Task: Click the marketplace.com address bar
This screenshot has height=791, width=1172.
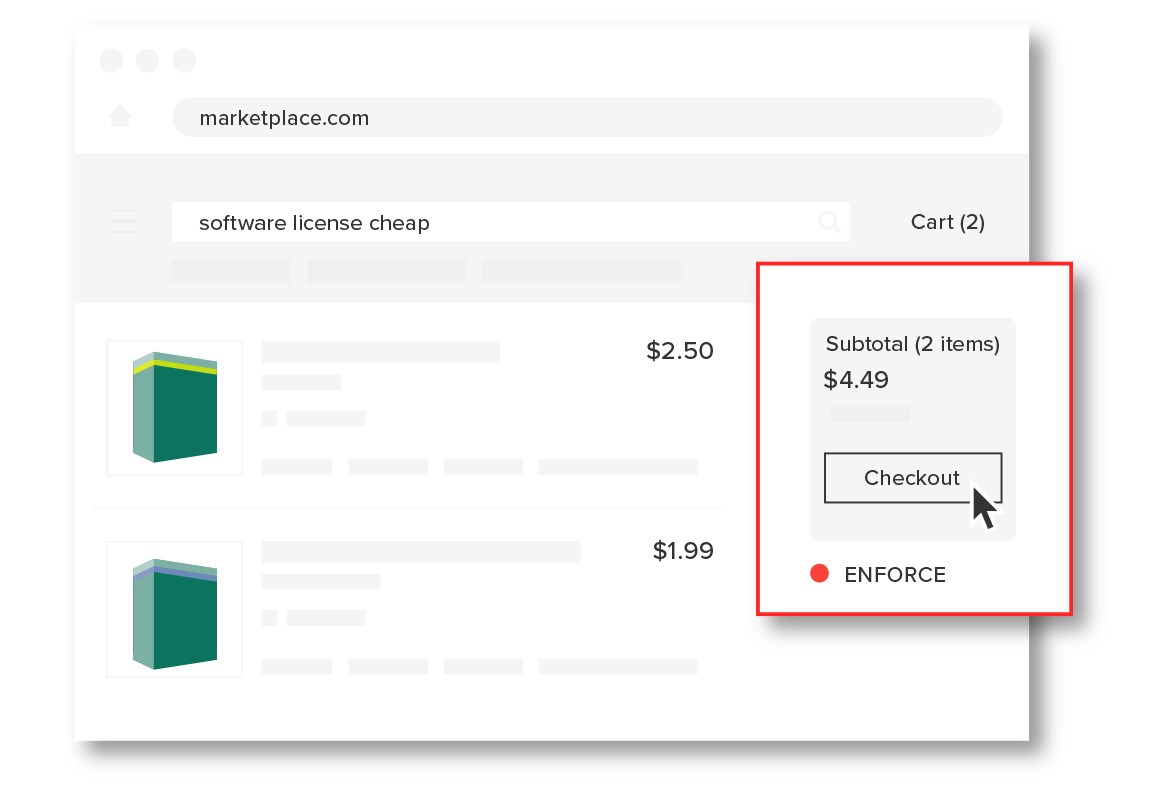Action: pos(587,117)
